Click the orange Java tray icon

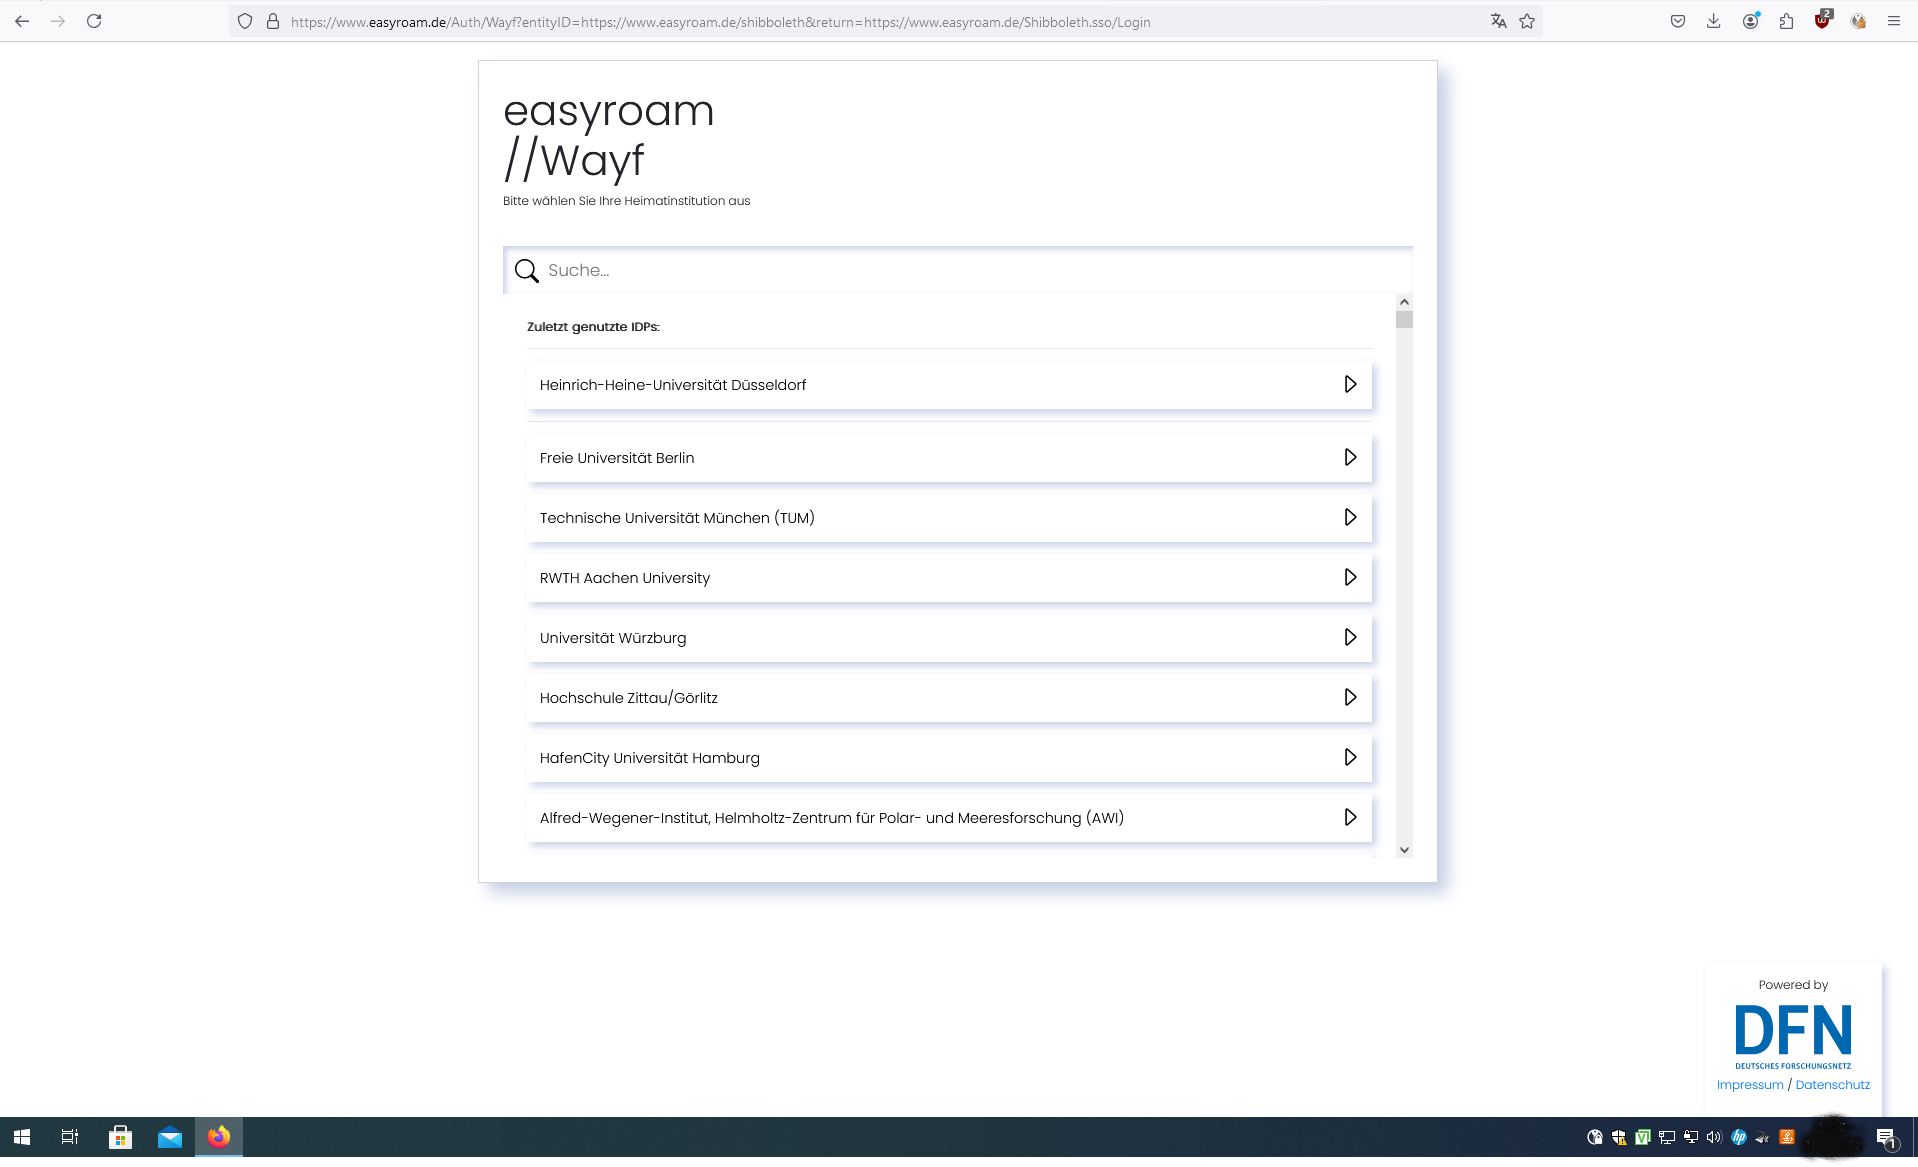click(1787, 1137)
